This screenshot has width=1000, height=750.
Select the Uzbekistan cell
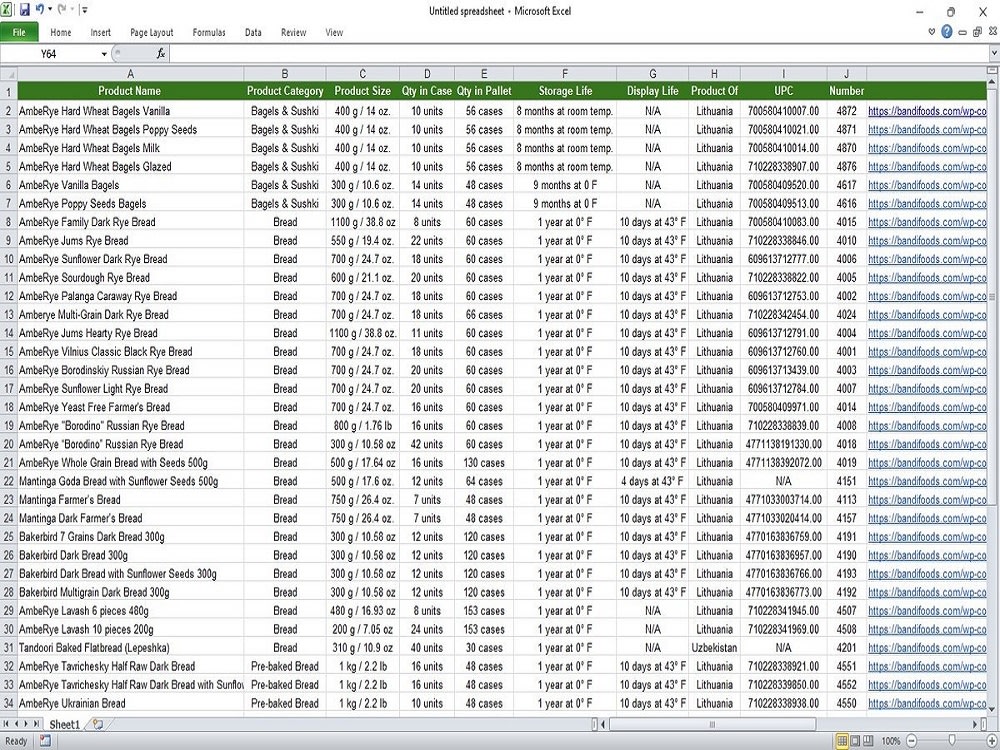(714, 647)
